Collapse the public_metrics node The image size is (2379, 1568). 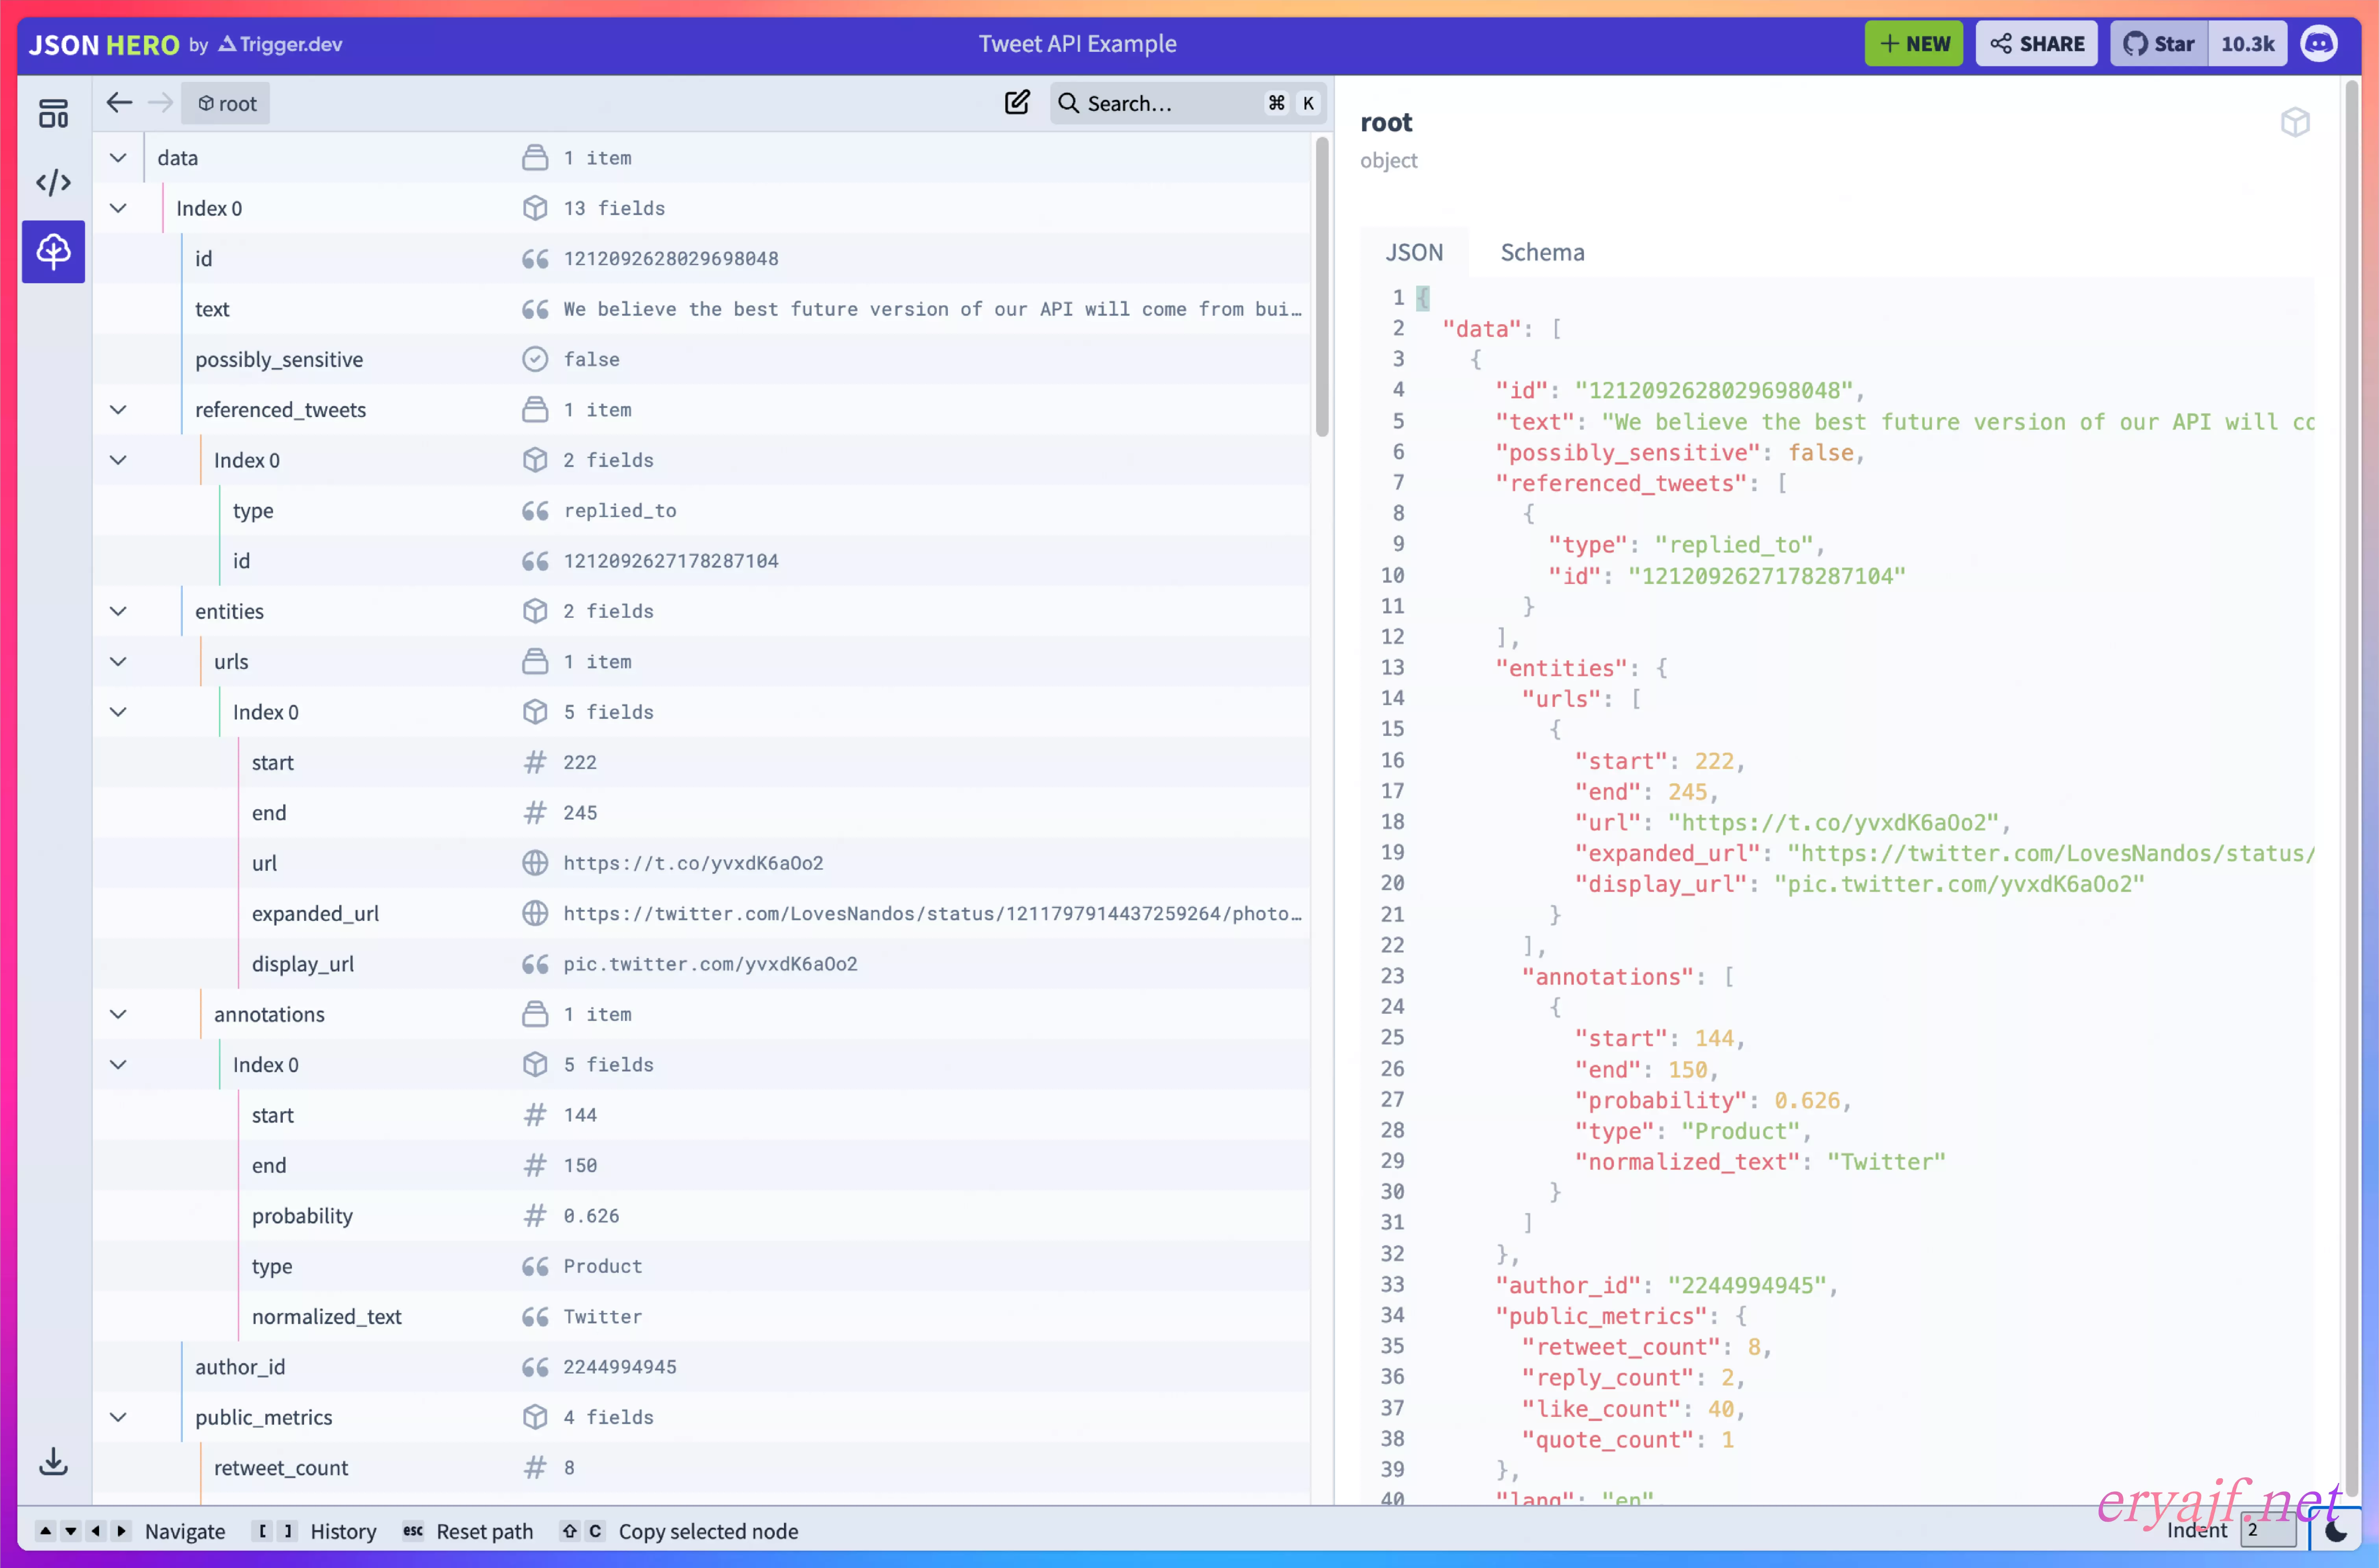coord(118,1417)
